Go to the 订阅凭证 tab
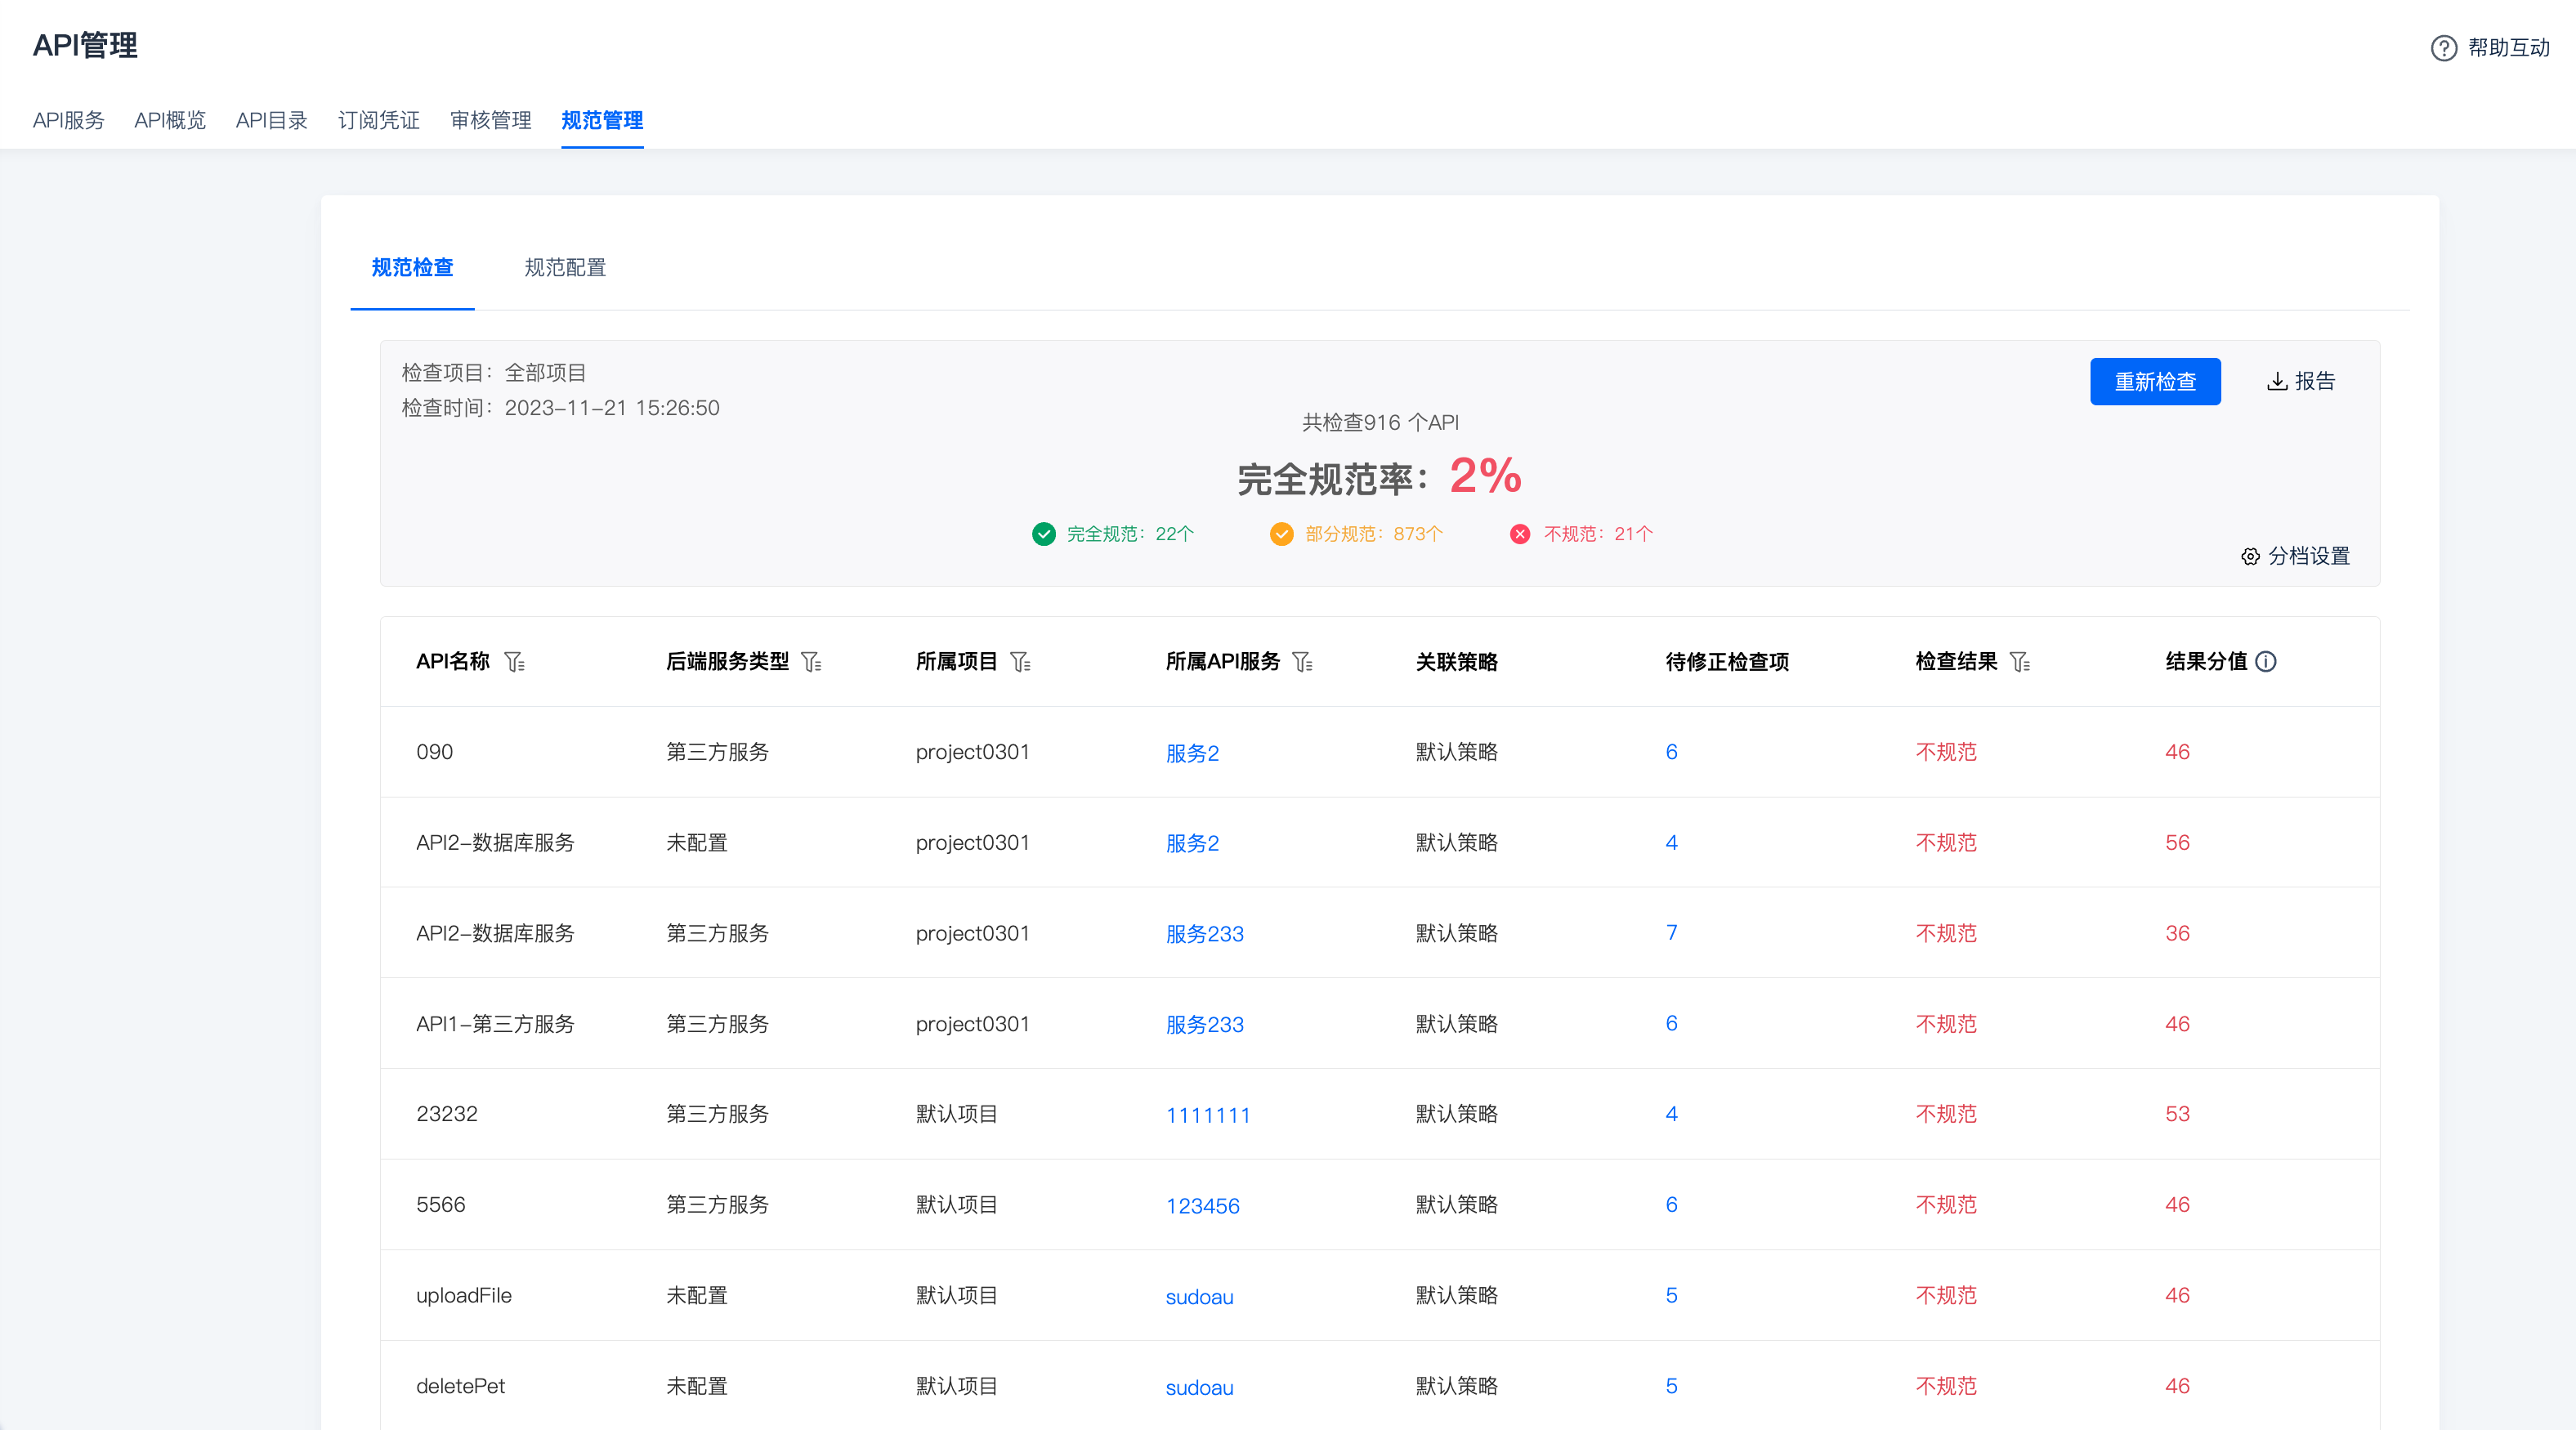The height and width of the screenshot is (1430, 2576). pos(379,120)
